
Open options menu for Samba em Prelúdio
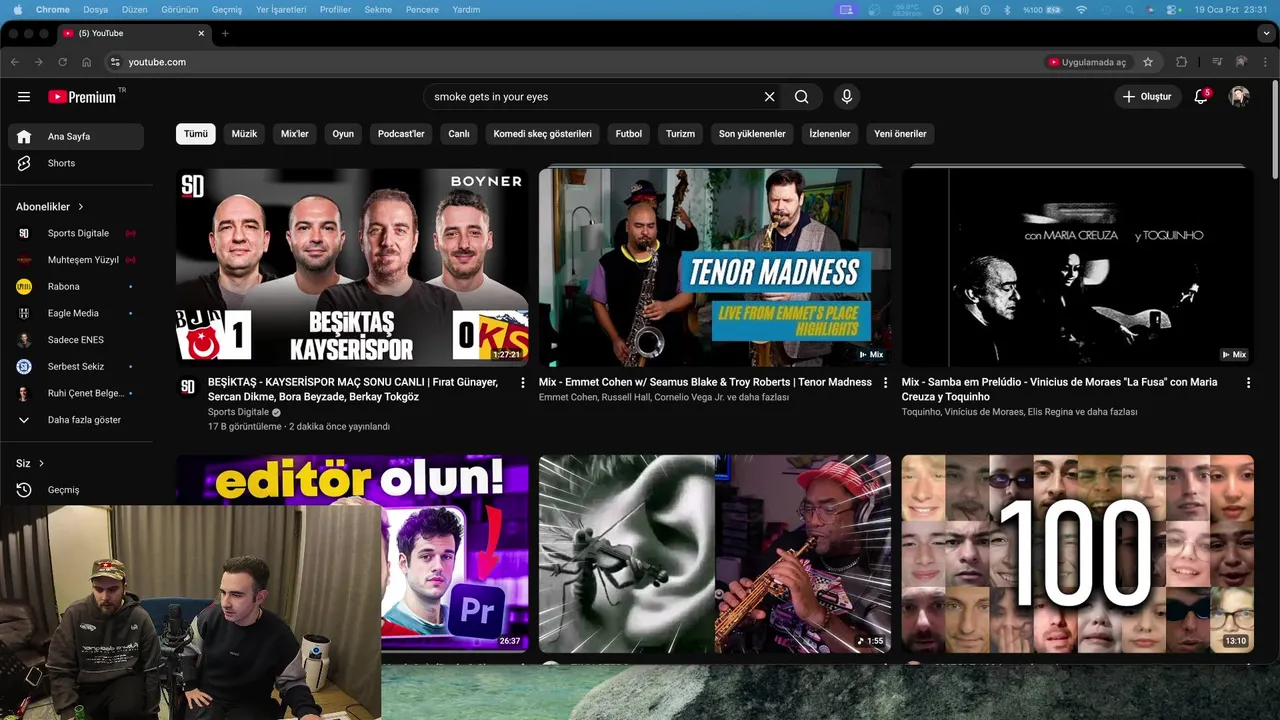point(1248,383)
